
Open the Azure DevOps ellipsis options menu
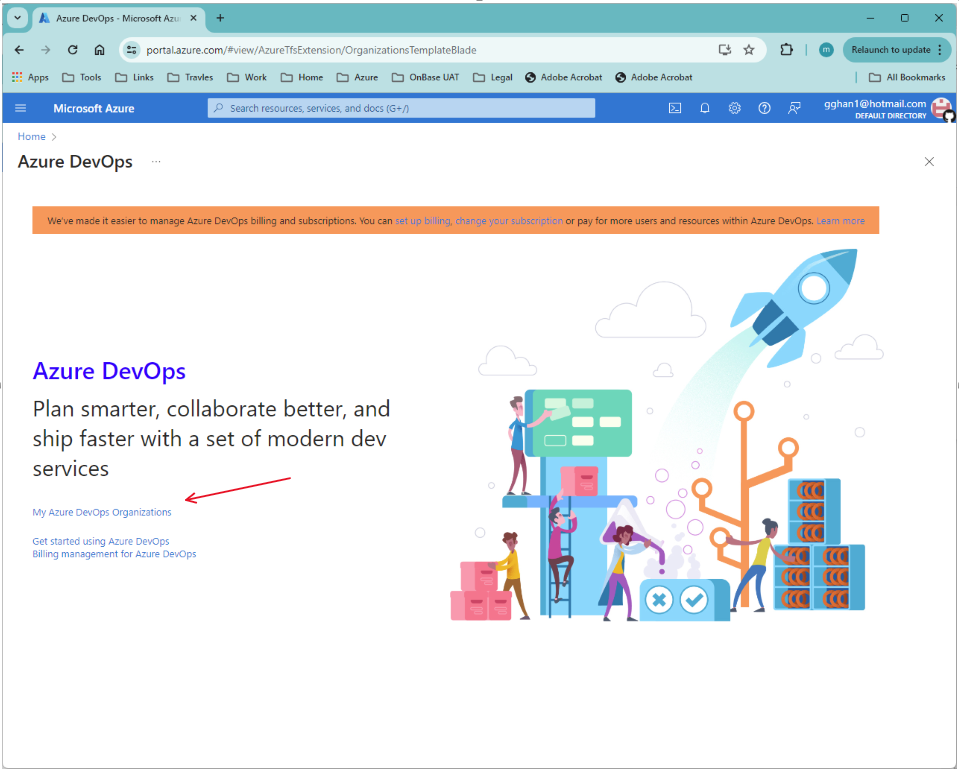click(x=155, y=162)
